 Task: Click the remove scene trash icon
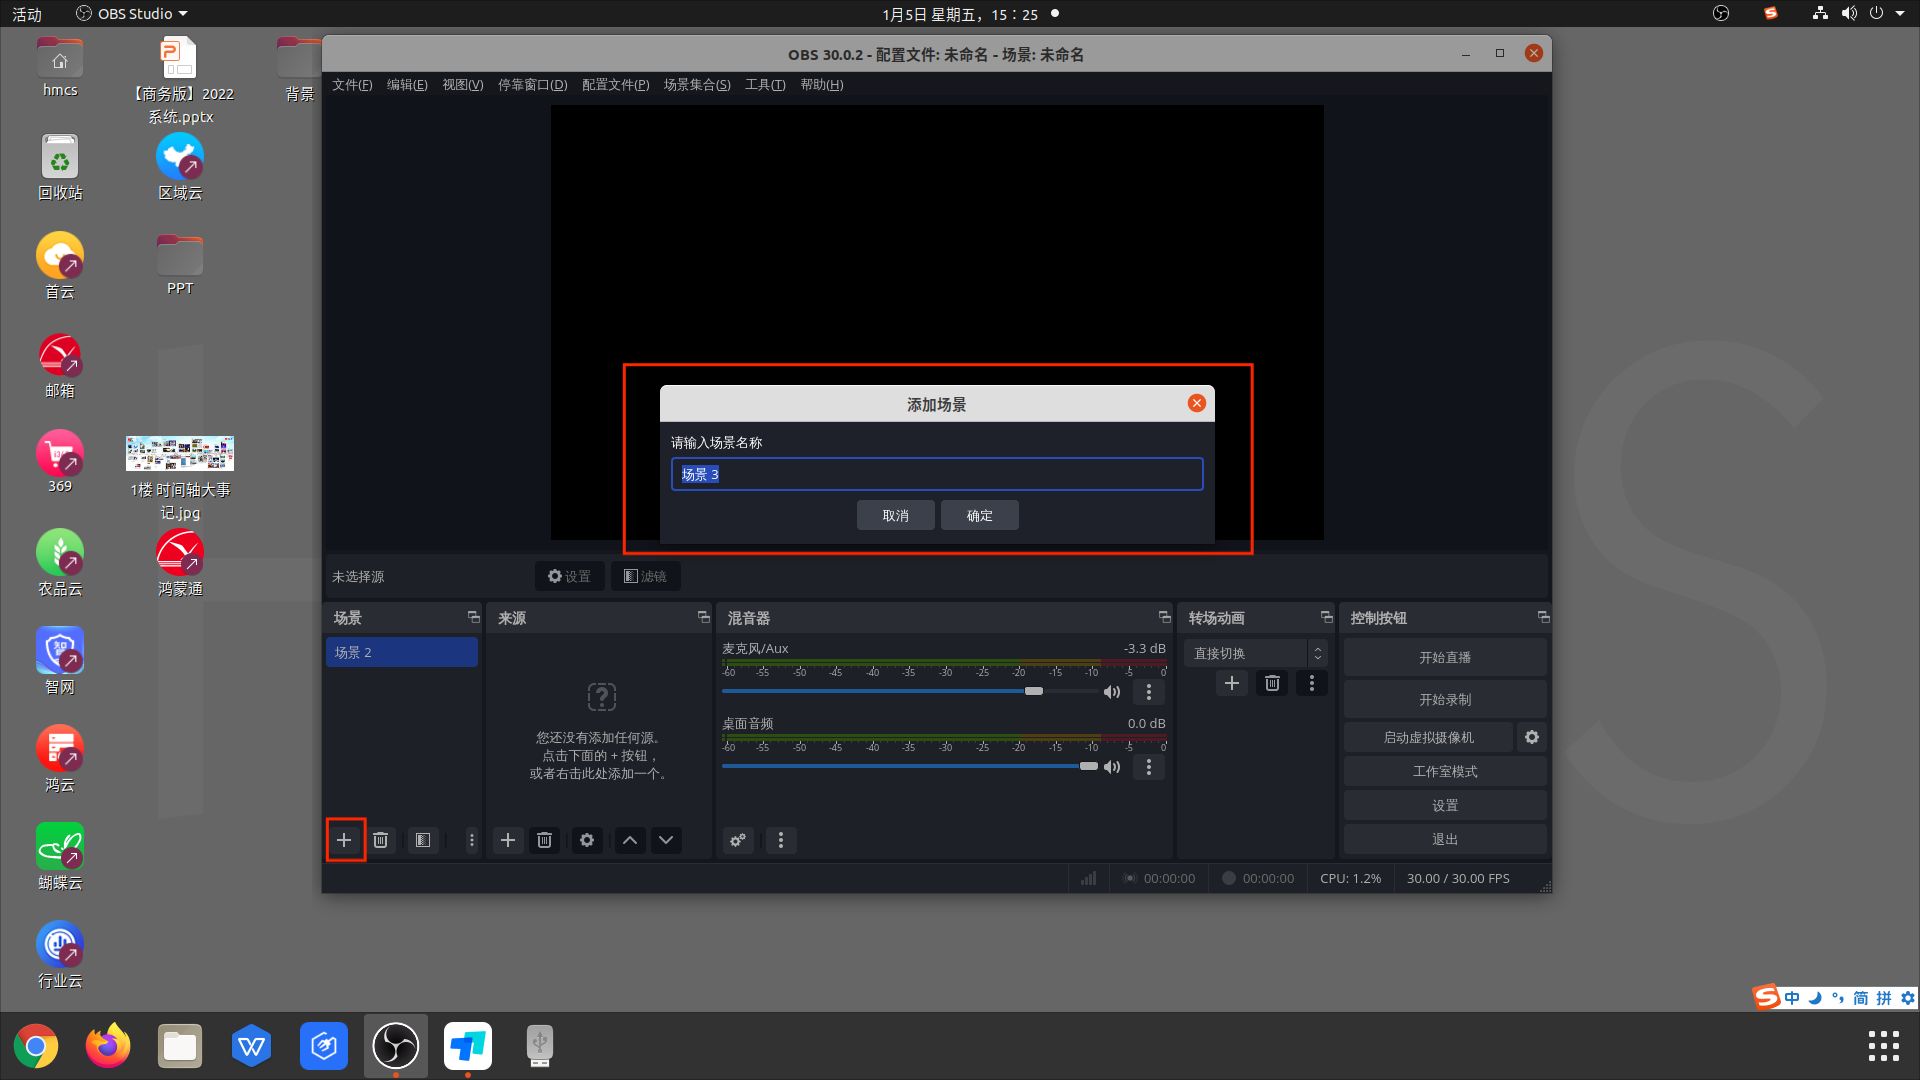coord(381,840)
